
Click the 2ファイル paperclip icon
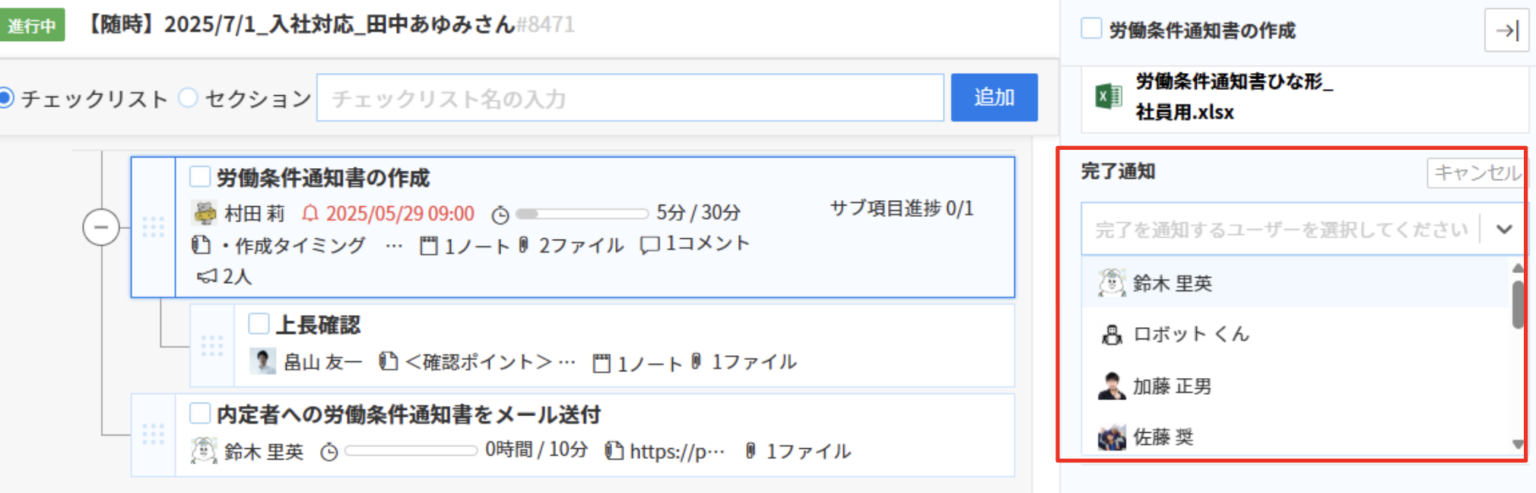tap(523, 245)
